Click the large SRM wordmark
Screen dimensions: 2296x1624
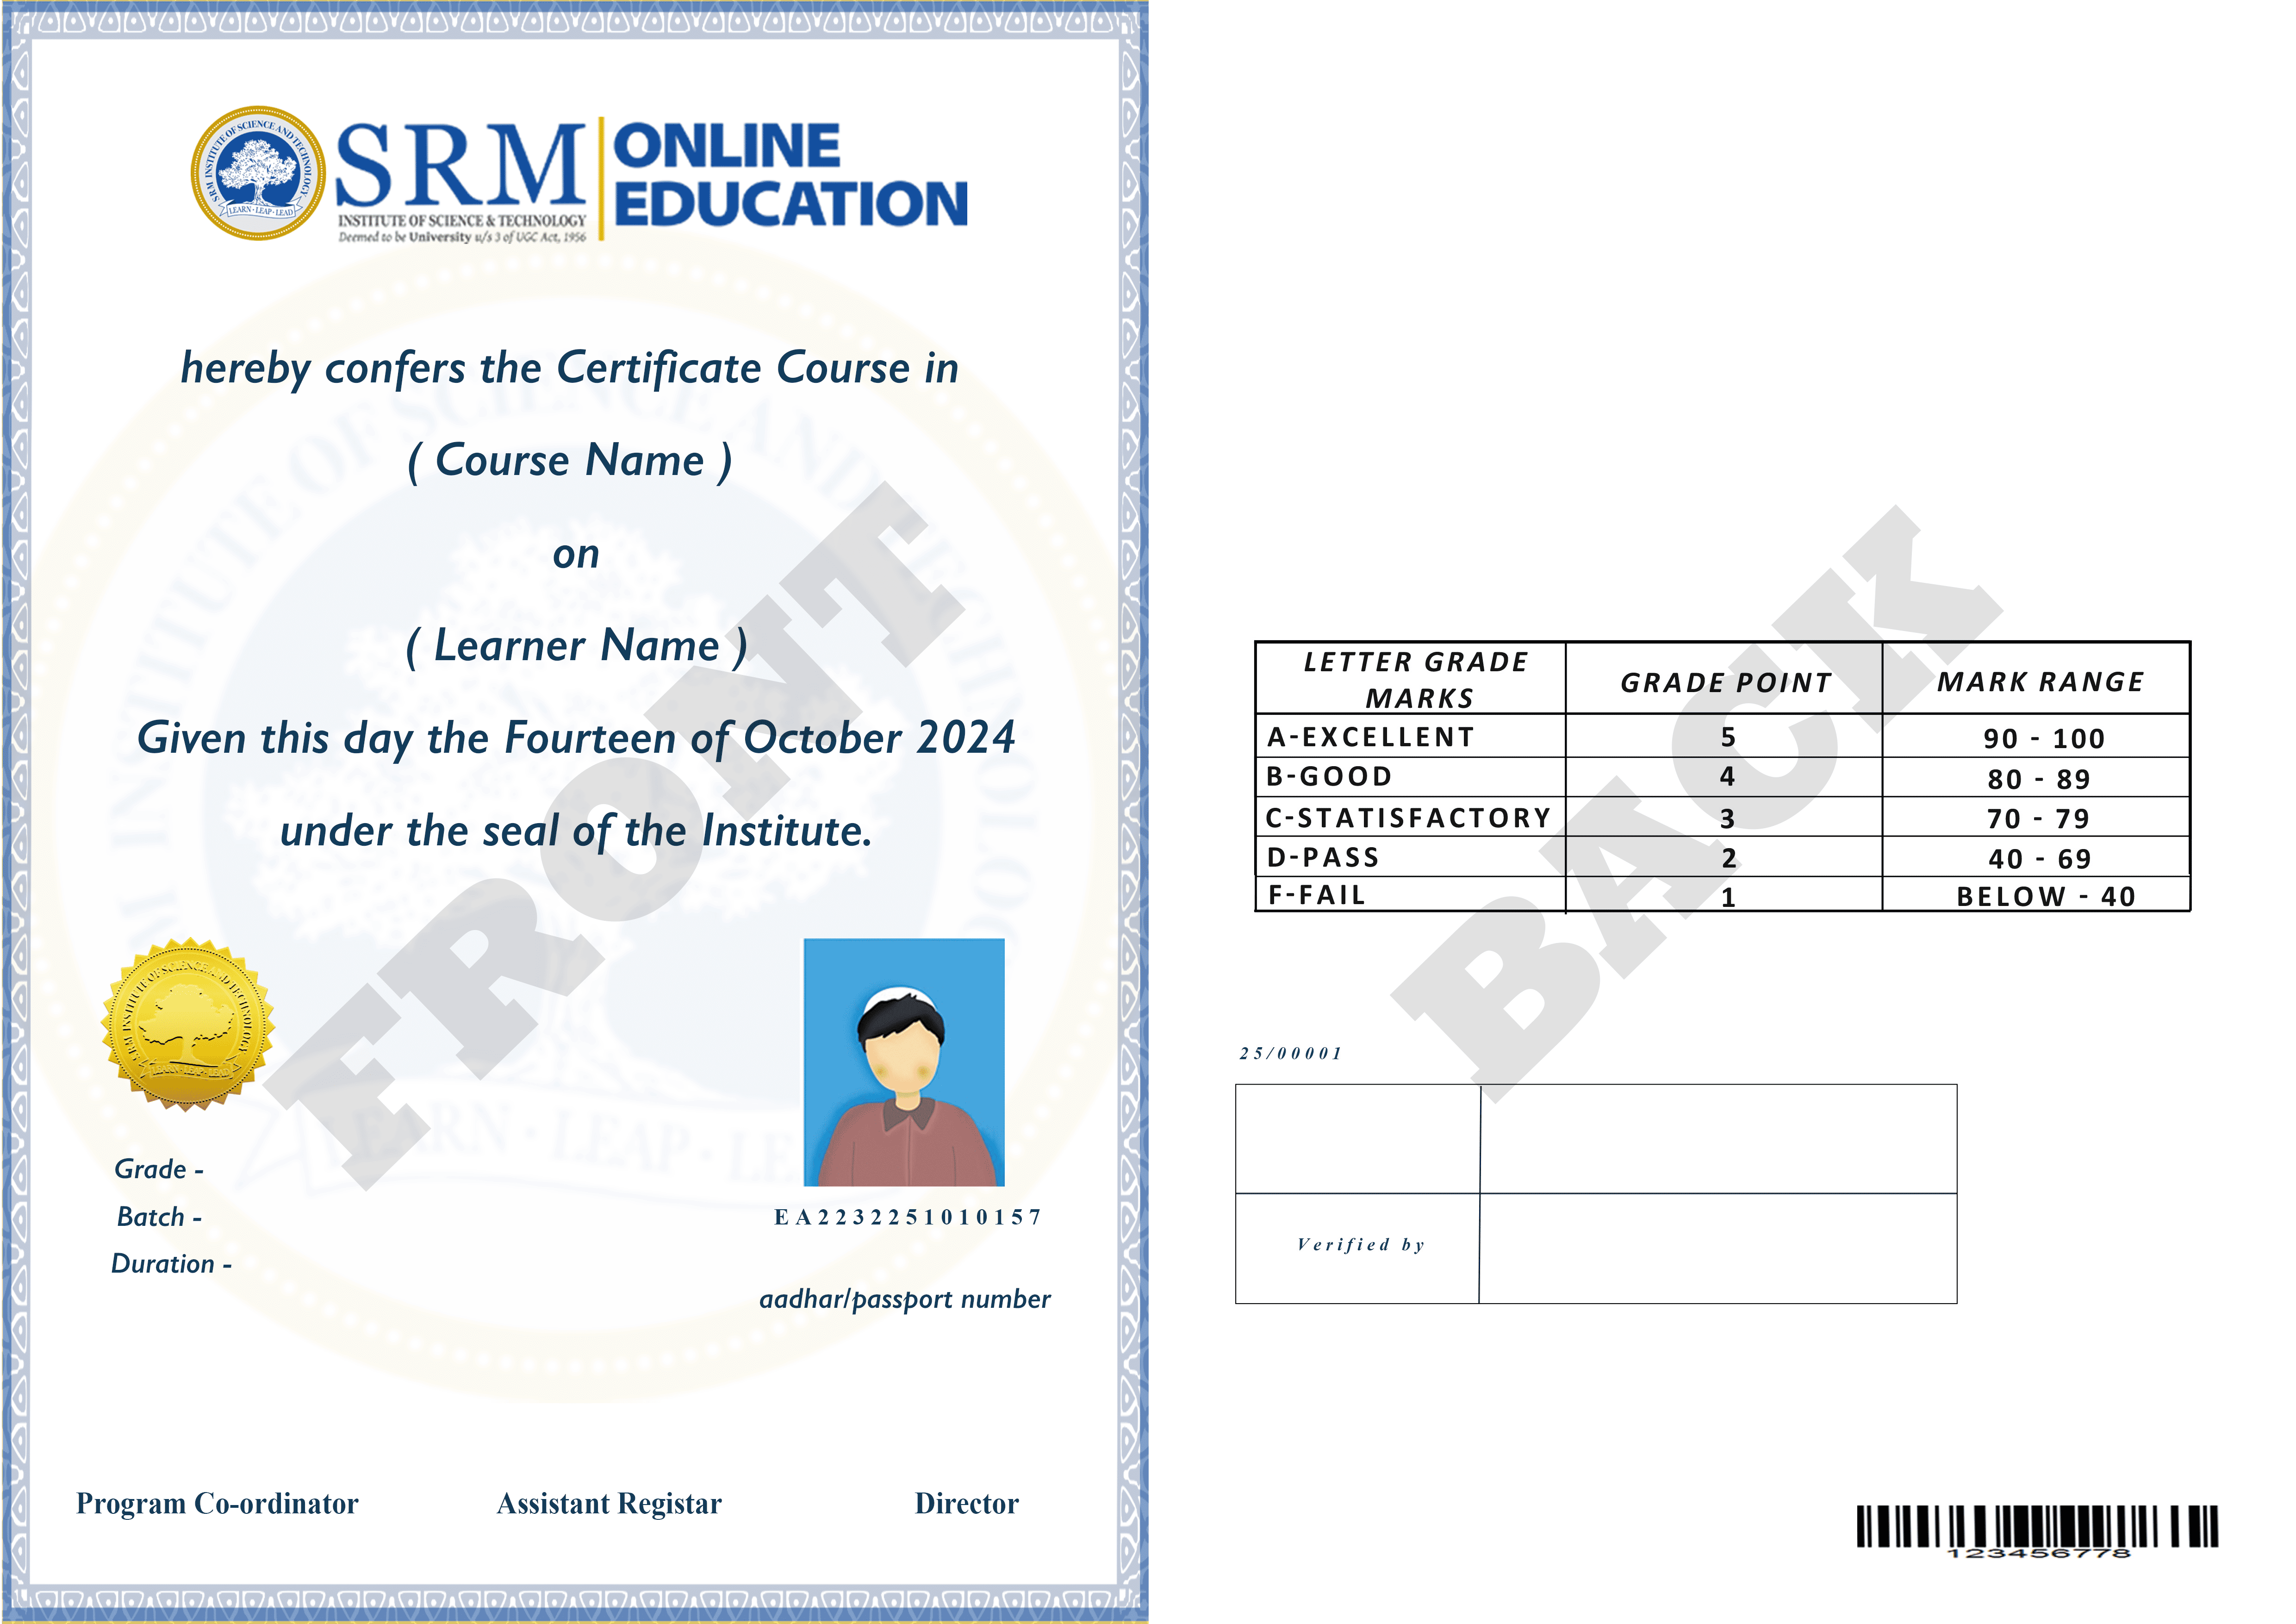[x=461, y=165]
